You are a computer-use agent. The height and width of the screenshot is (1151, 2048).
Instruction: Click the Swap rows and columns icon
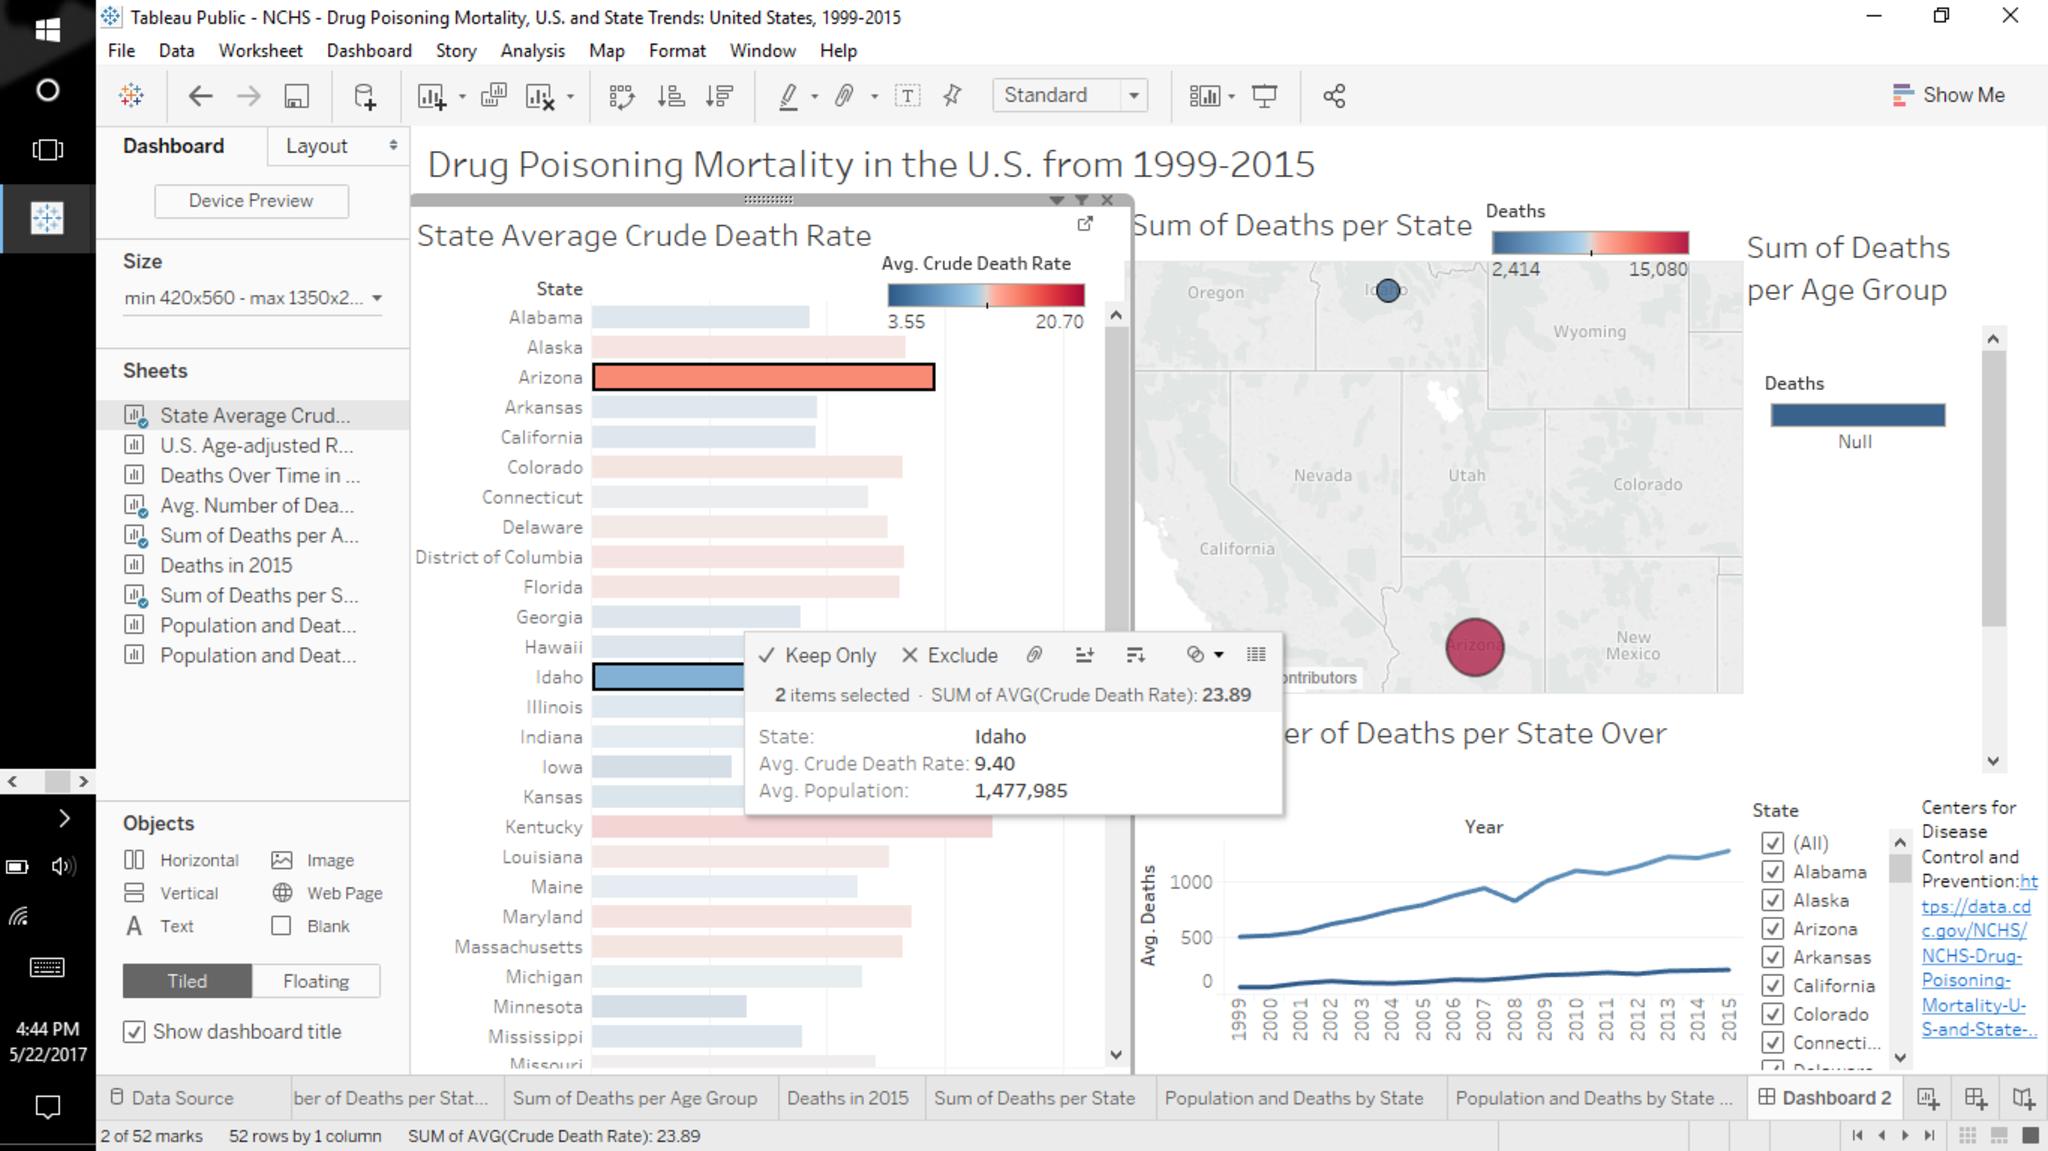621,96
